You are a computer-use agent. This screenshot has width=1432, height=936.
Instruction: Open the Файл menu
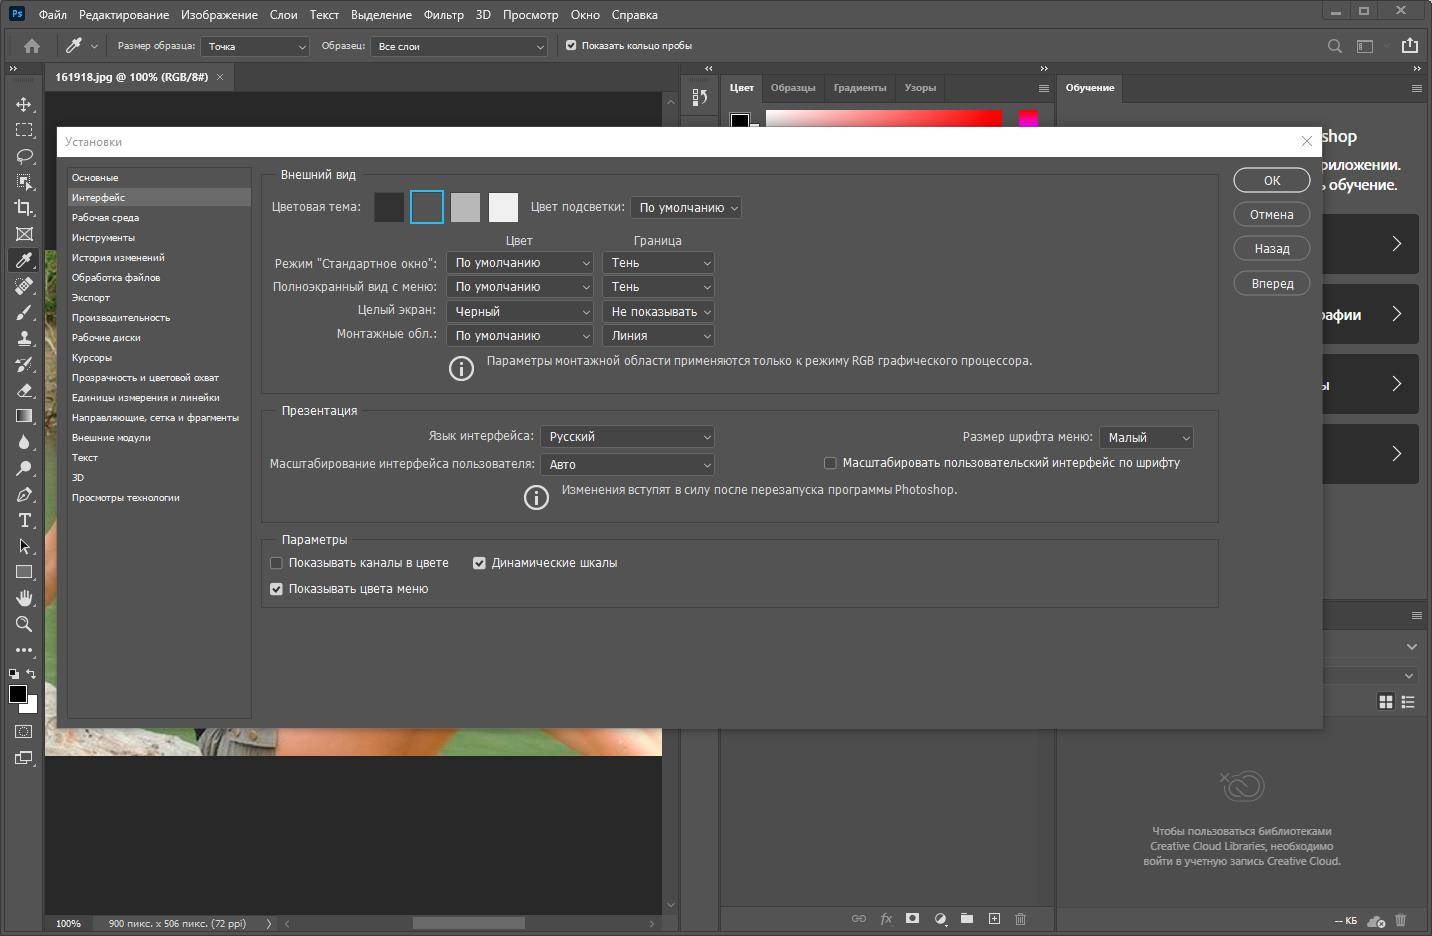(x=53, y=15)
